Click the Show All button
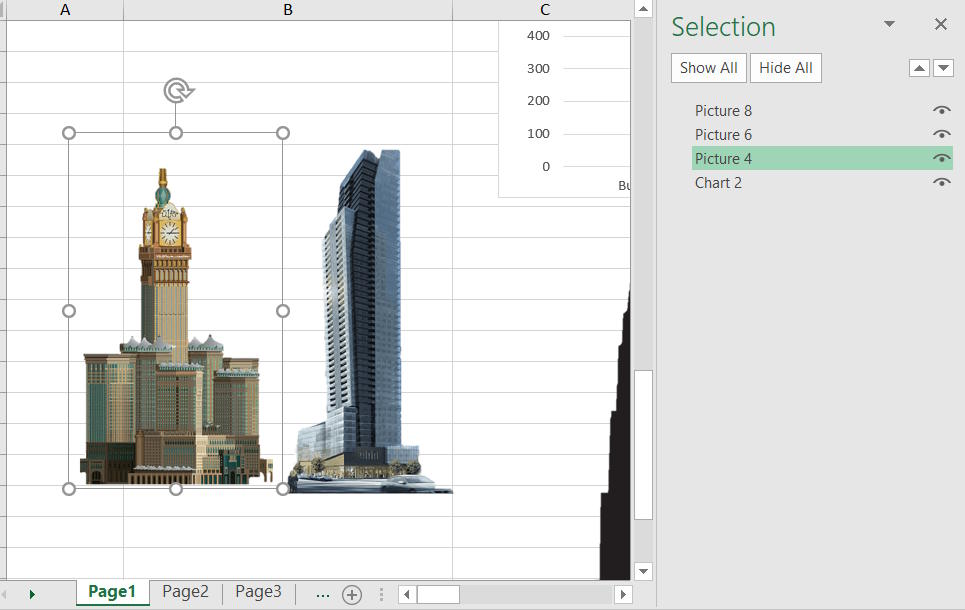The image size is (965, 610). tap(708, 68)
